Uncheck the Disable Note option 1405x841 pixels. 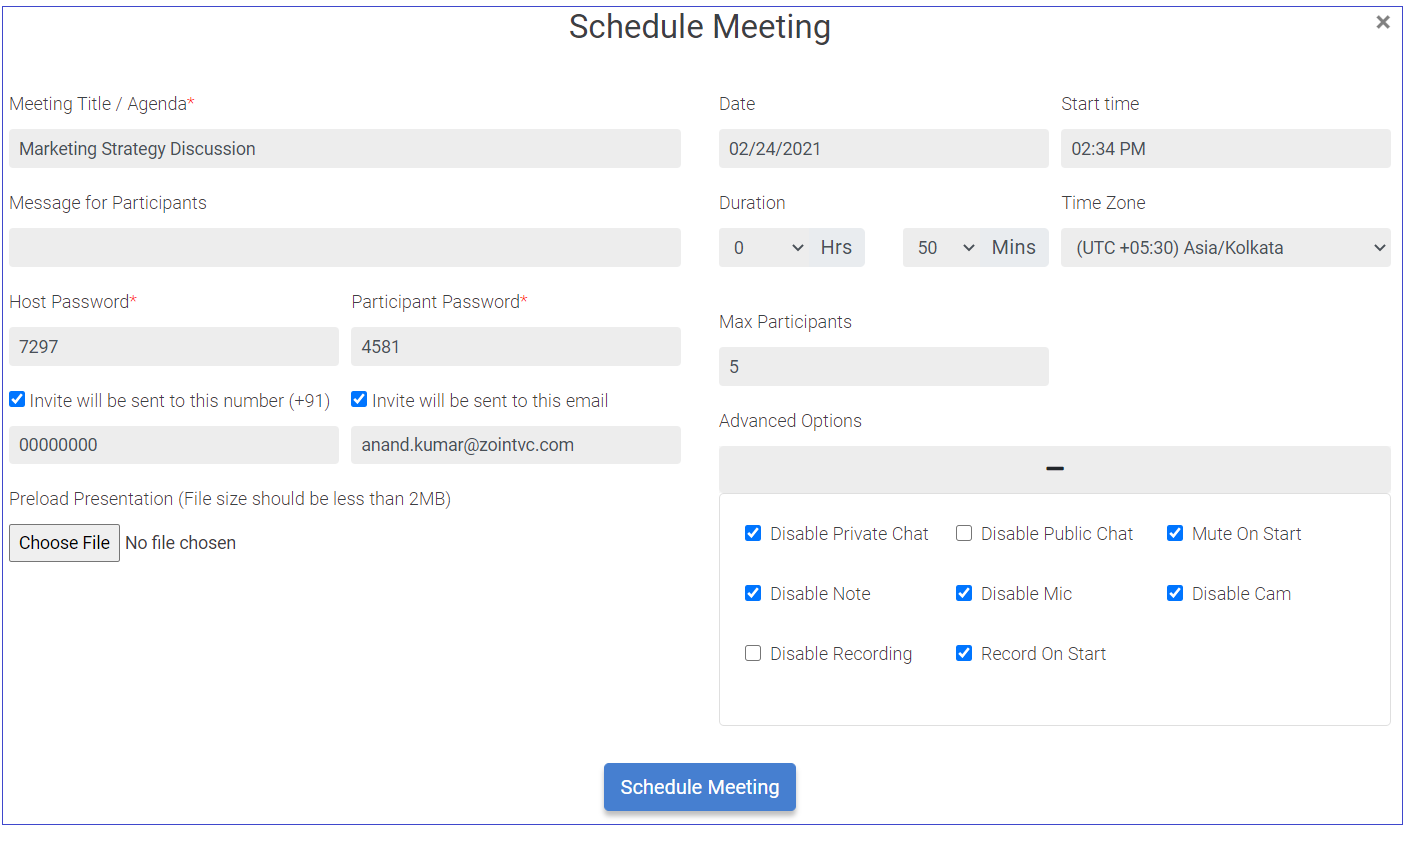(x=753, y=593)
